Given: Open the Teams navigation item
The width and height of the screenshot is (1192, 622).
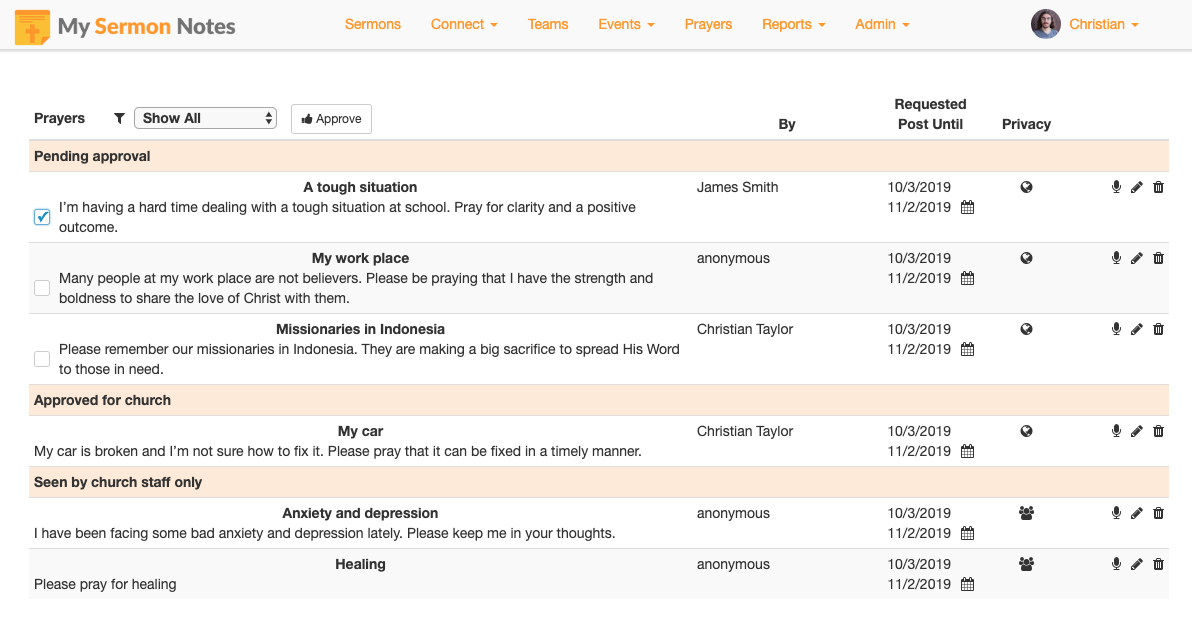Looking at the screenshot, I should point(548,24).
